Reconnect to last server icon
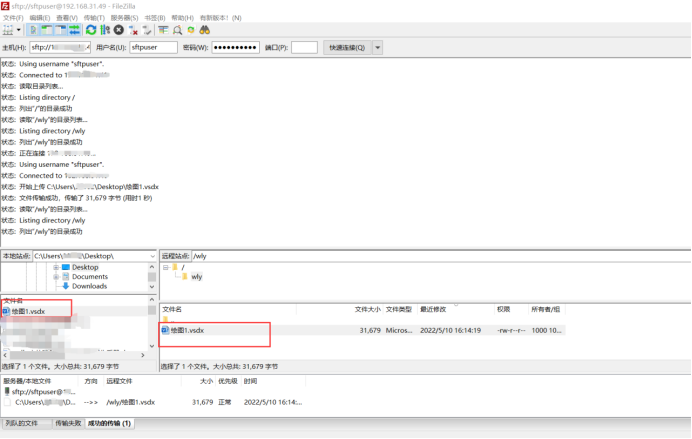 tap(147, 30)
